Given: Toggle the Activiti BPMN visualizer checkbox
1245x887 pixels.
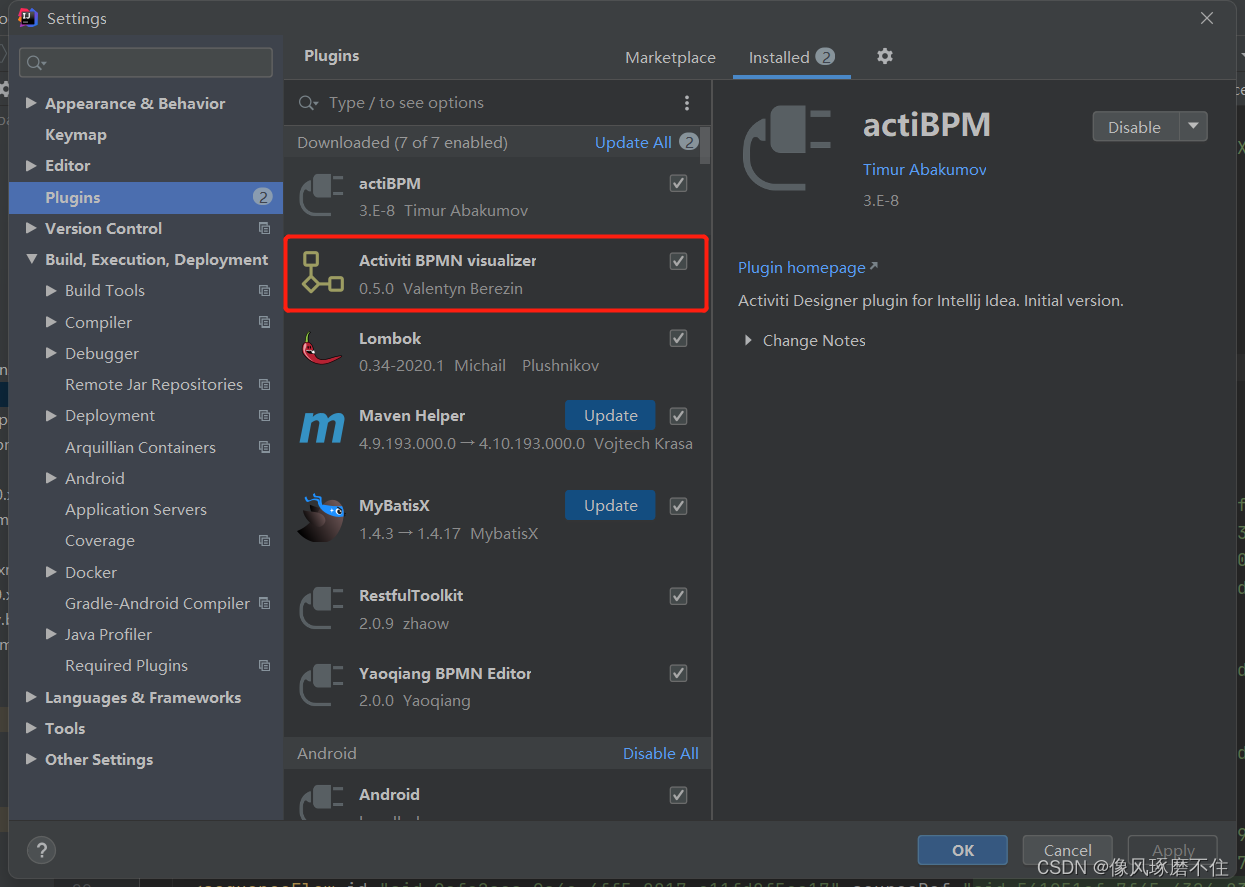Looking at the screenshot, I should pyautogui.click(x=678, y=261).
